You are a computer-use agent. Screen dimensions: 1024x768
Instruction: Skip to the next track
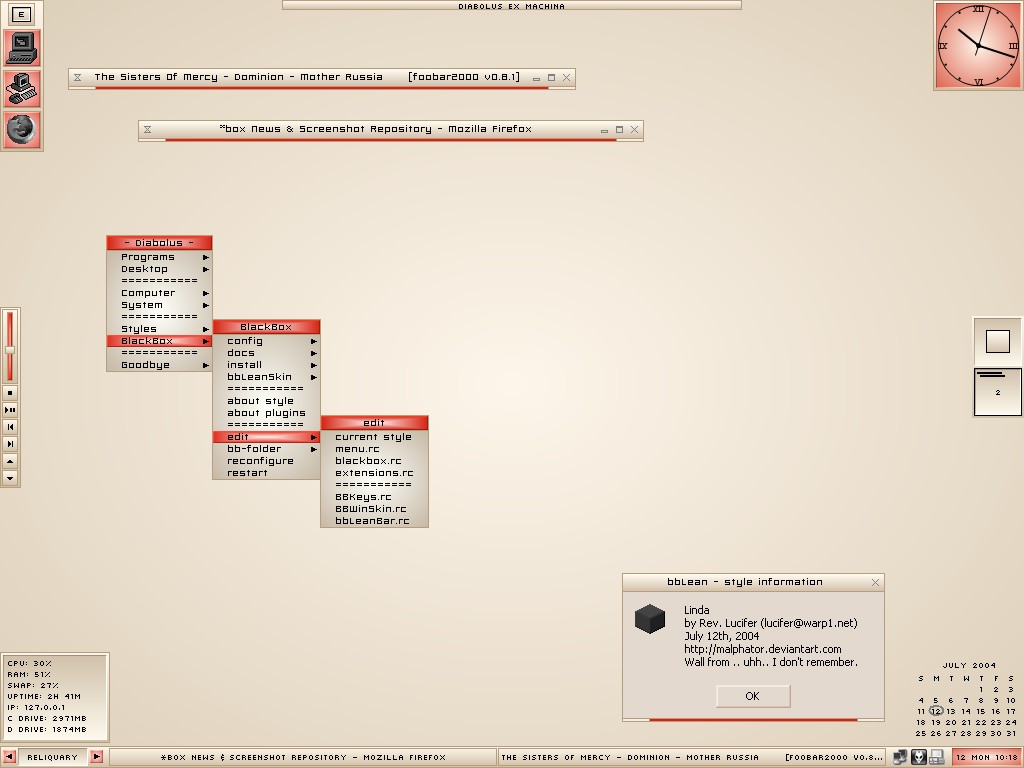10,444
